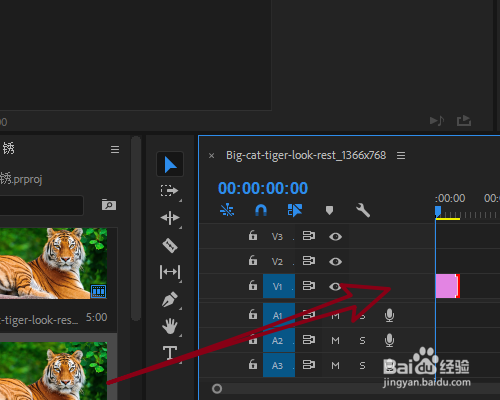Select the pink clip on V1

coord(448,286)
